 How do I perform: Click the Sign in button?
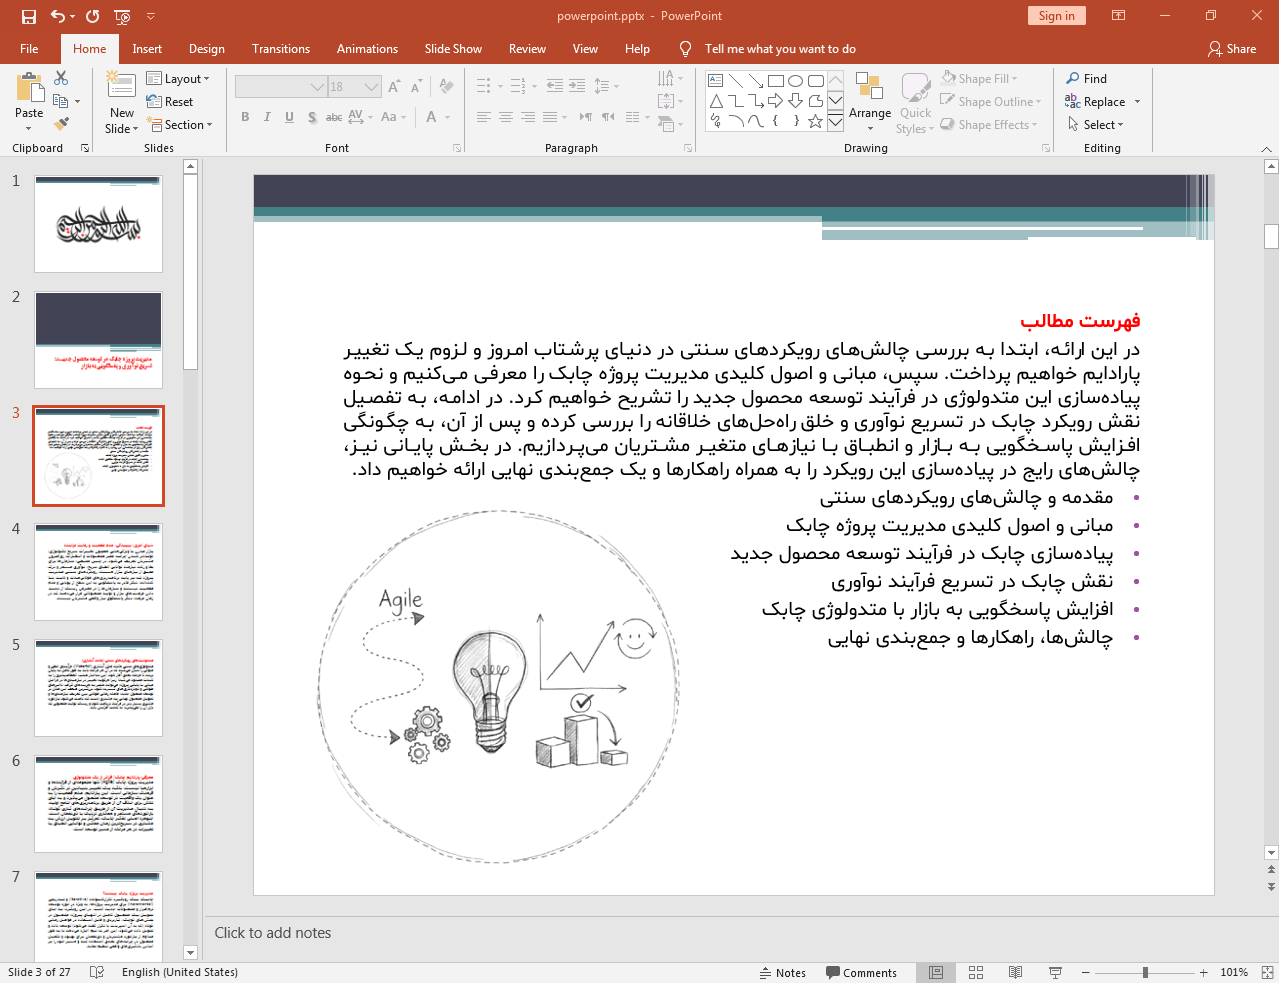(1055, 15)
